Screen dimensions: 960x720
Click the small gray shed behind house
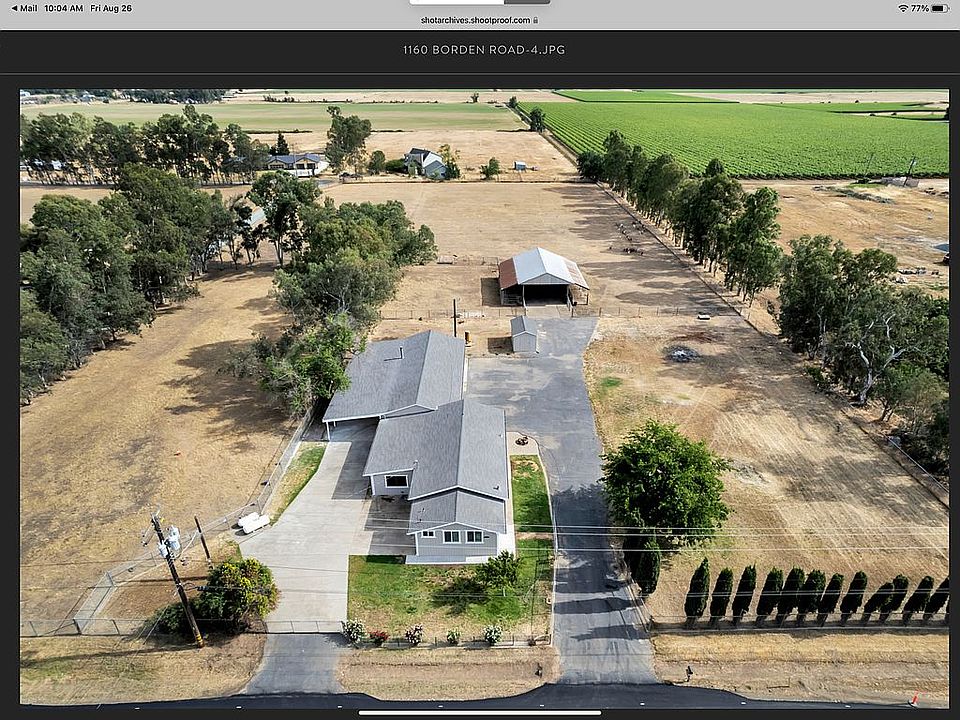(523, 334)
